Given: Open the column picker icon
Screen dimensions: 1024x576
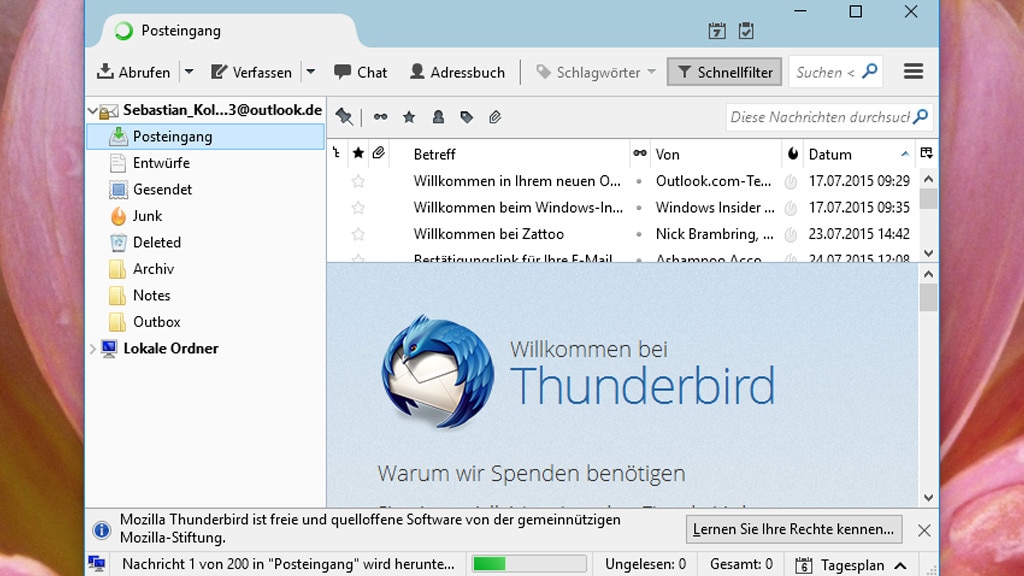Looking at the screenshot, I should [x=927, y=153].
